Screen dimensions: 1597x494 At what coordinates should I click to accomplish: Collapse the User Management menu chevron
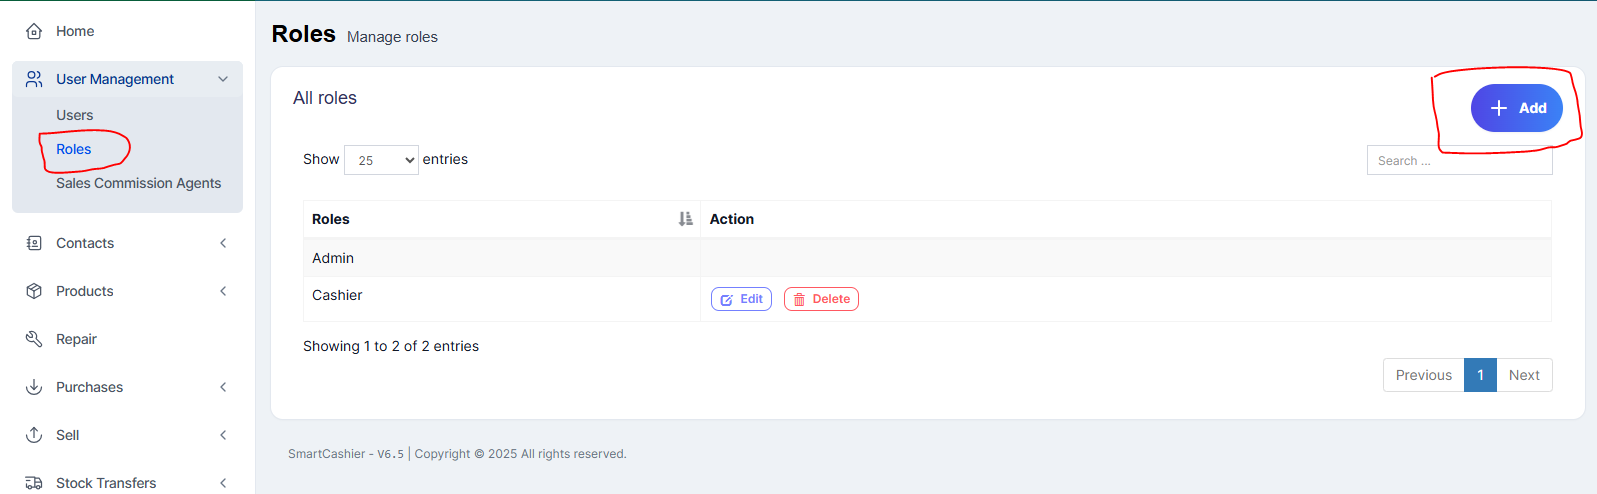tap(223, 79)
